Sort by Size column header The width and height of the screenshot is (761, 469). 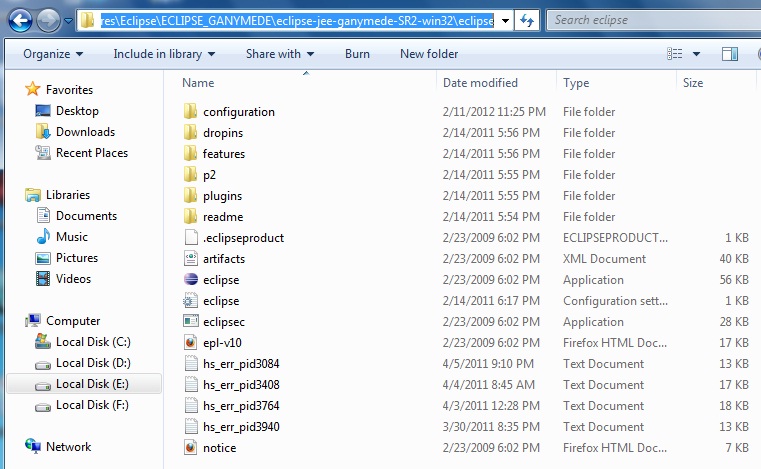point(693,83)
